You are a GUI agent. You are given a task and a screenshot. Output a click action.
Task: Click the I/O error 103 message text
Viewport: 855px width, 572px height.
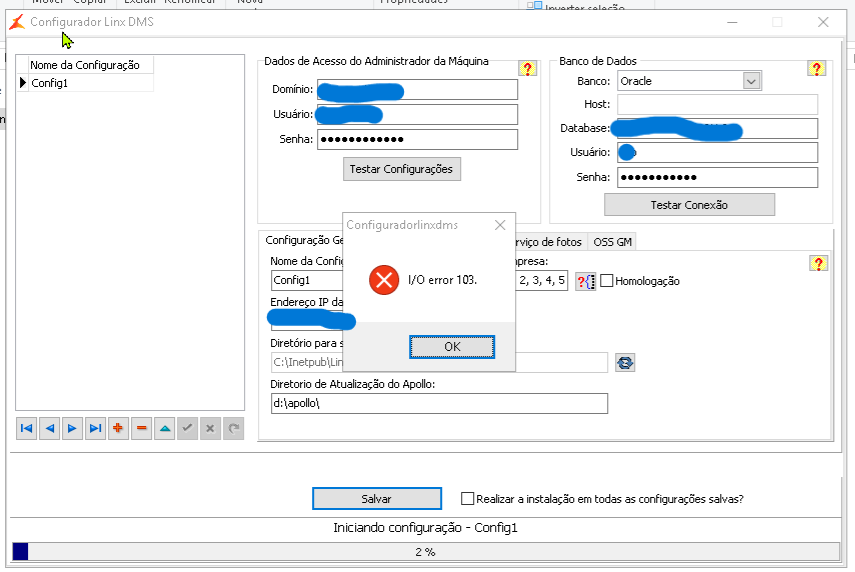pyautogui.click(x=443, y=280)
